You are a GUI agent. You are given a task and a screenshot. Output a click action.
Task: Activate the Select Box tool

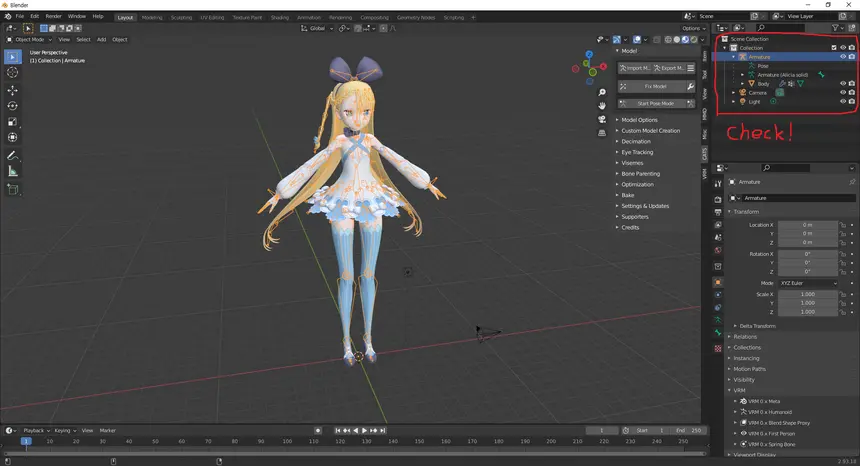click(x=13, y=56)
